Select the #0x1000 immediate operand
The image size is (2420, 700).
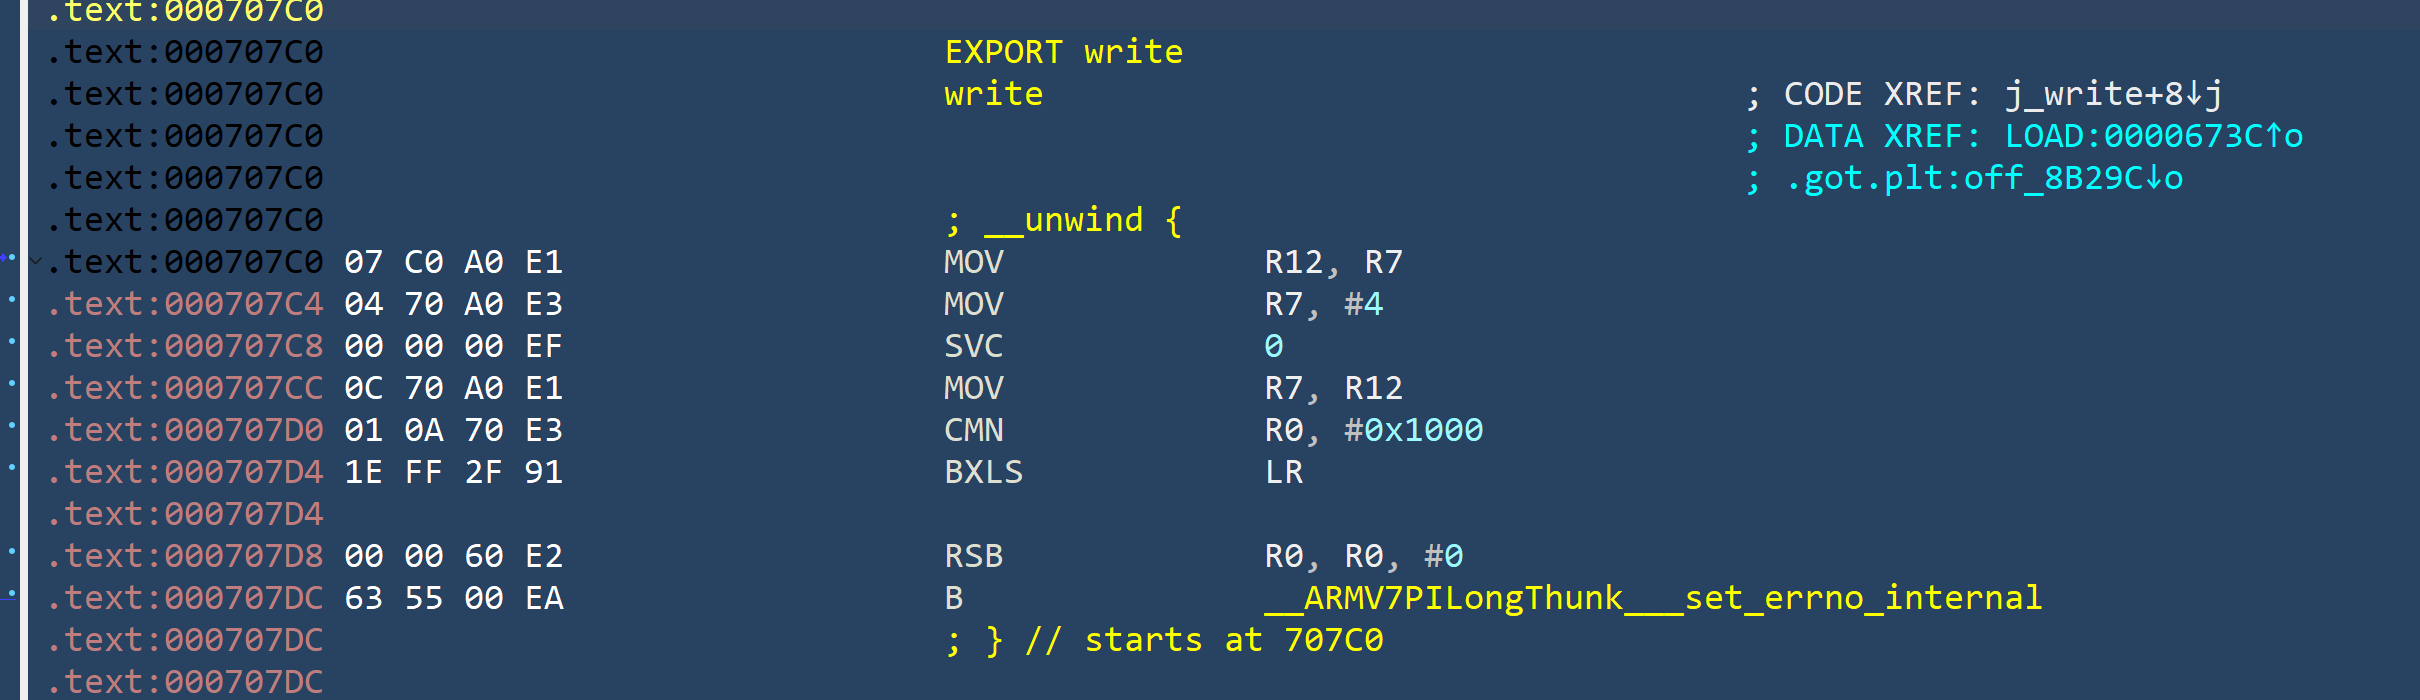pos(1413,430)
